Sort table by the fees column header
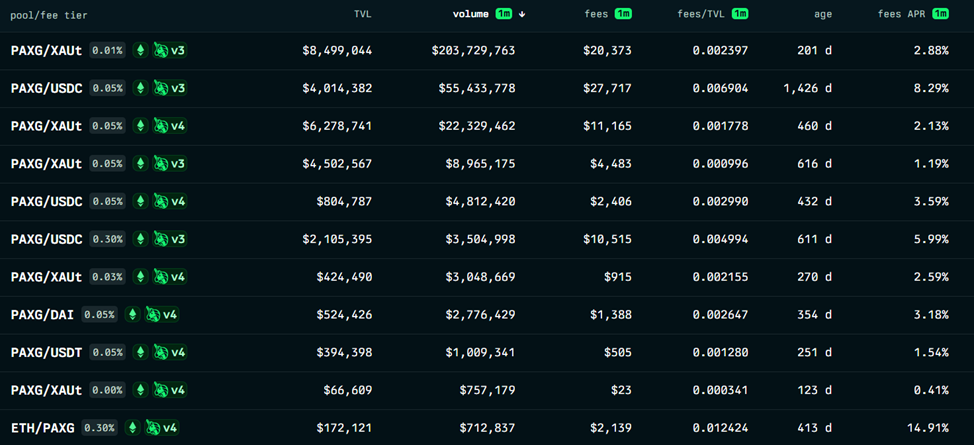This screenshot has width=974, height=445. coord(597,14)
